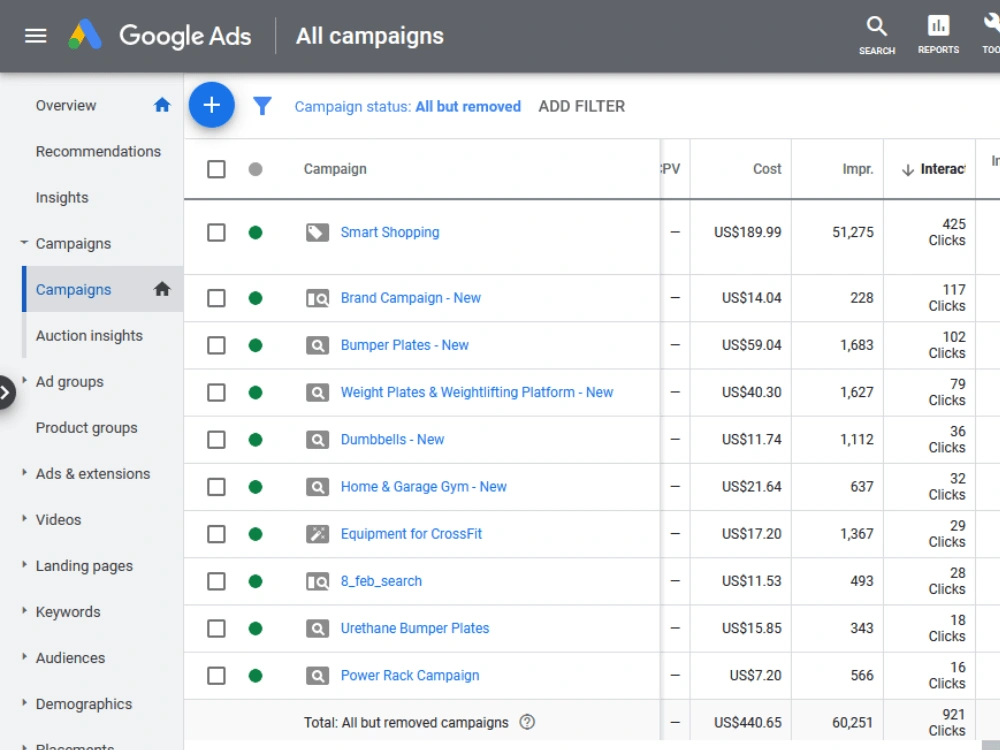Image resolution: width=1000 pixels, height=750 pixels.
Task: Select the Dumbbells - New row checkbox
Action: [x=216, y=439]
